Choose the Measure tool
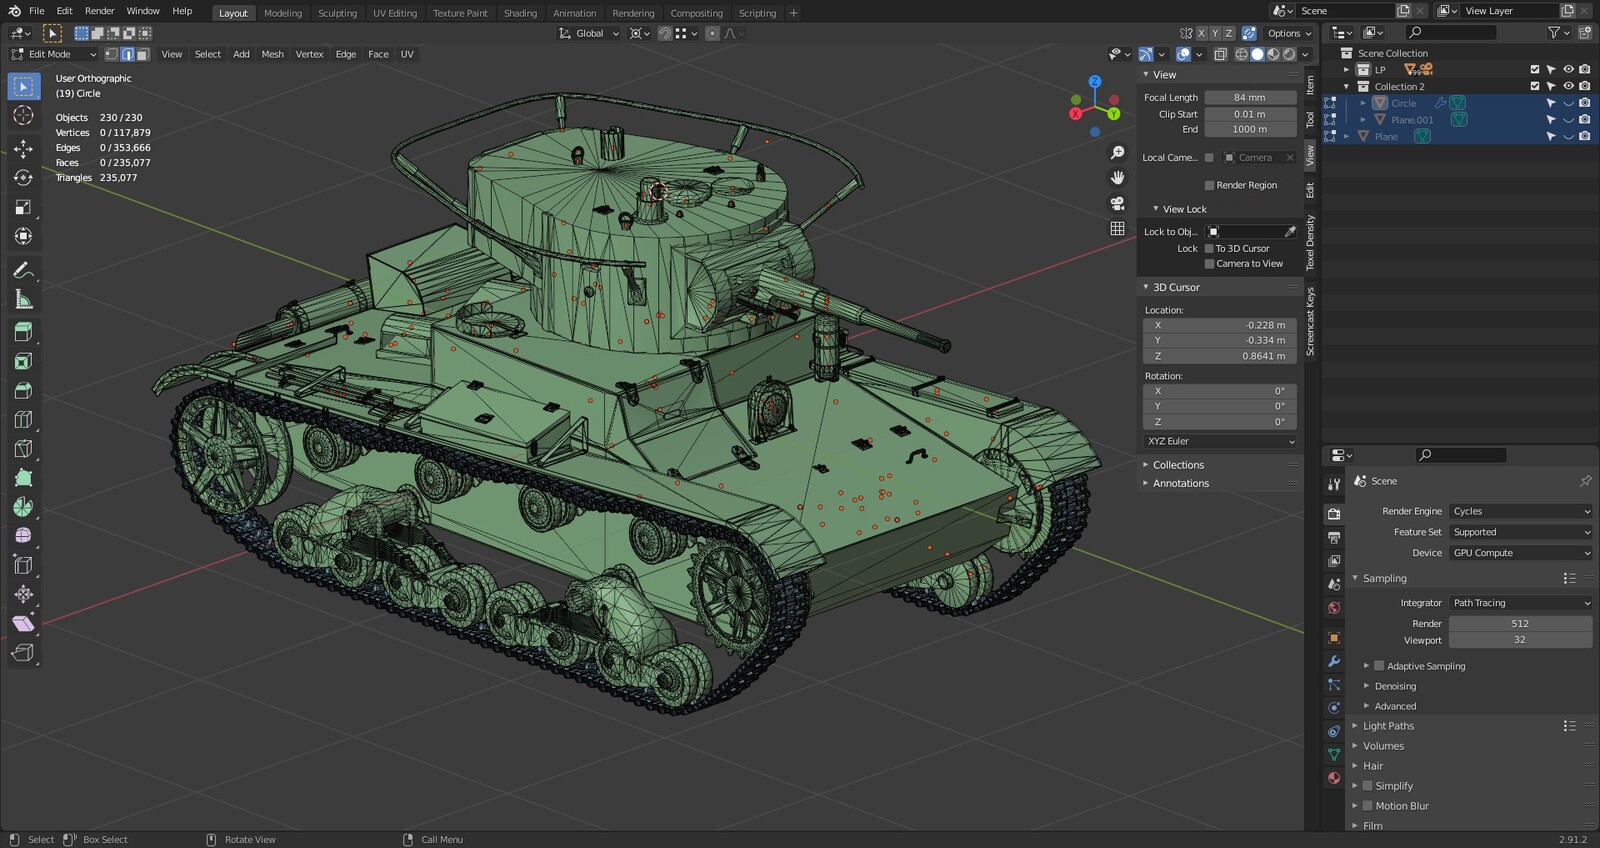This screenshot has width=1600, height=848. (x=23, y=300)
